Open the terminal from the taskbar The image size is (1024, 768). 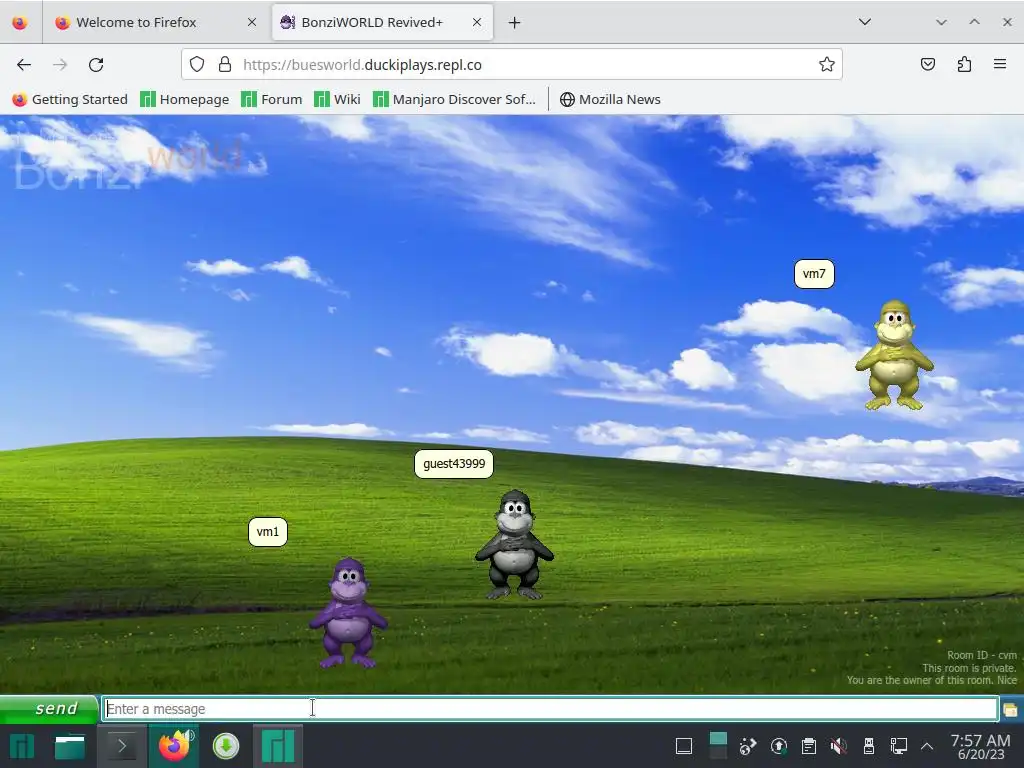[x=121, y=746]
